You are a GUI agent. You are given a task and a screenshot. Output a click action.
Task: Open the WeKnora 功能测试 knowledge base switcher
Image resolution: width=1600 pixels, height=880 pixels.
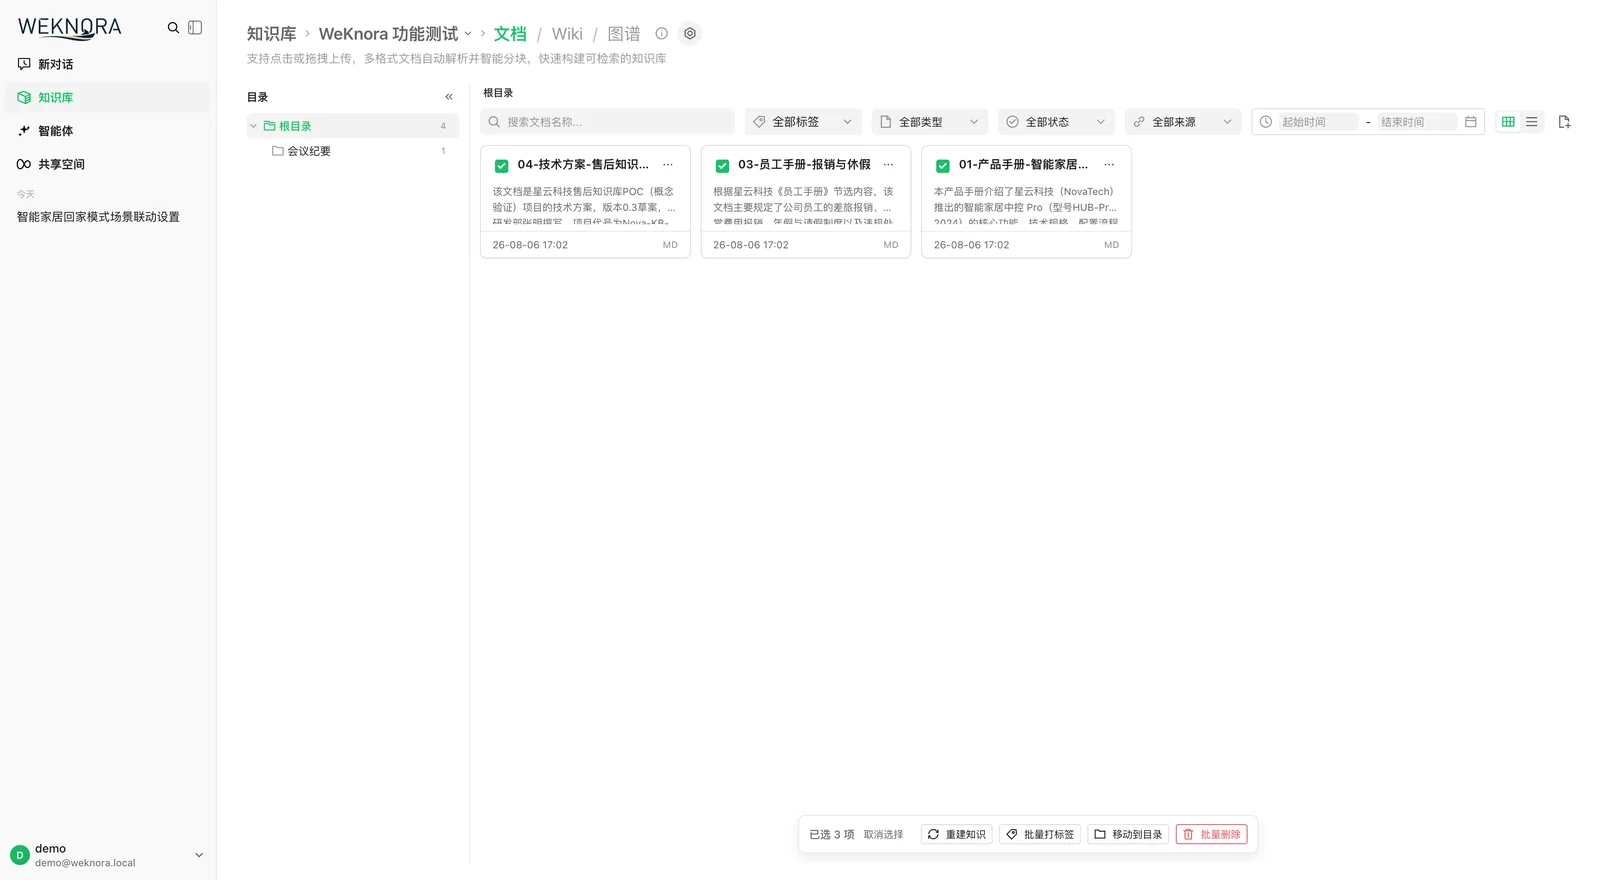tap(395, 34)
